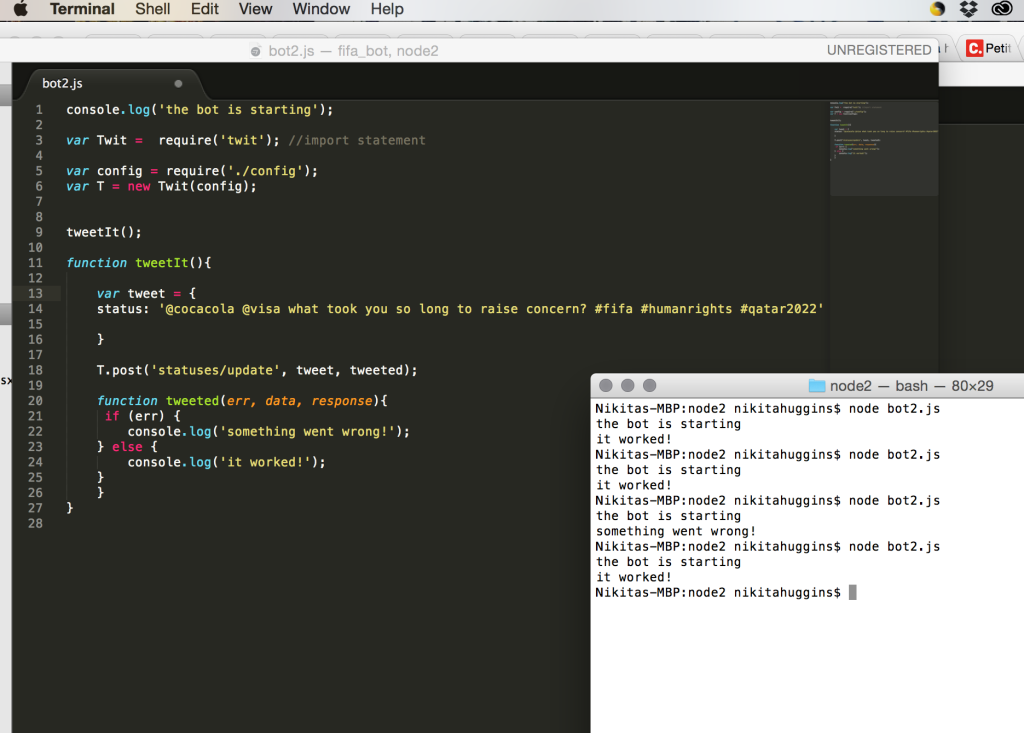Click the yellow circular menu bar icon
The width and height of the screenshot is (1024, 733).
pyautogui.click(x=937, y=8)
